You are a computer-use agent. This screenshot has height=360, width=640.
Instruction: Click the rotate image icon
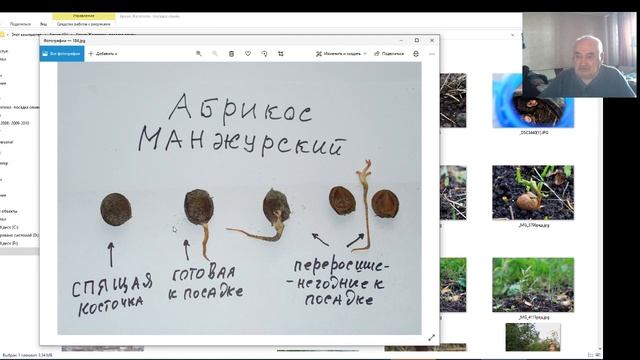[x=264, y=53]
